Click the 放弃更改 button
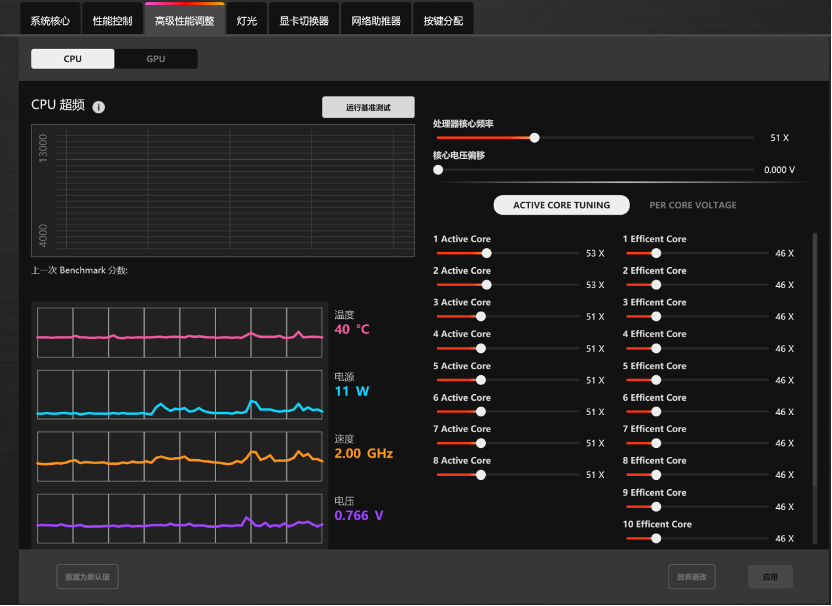Screen dimensions: 832x606 click(691, 577)
